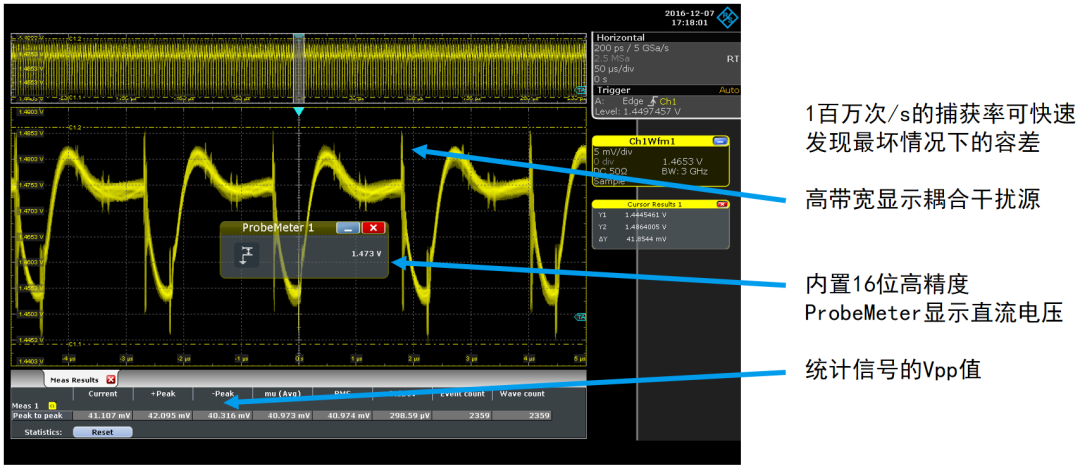The image size is (1080, 468).
Task: Click the BW: 3 GHz bandwidth label
Action: [x=684, y=171]
